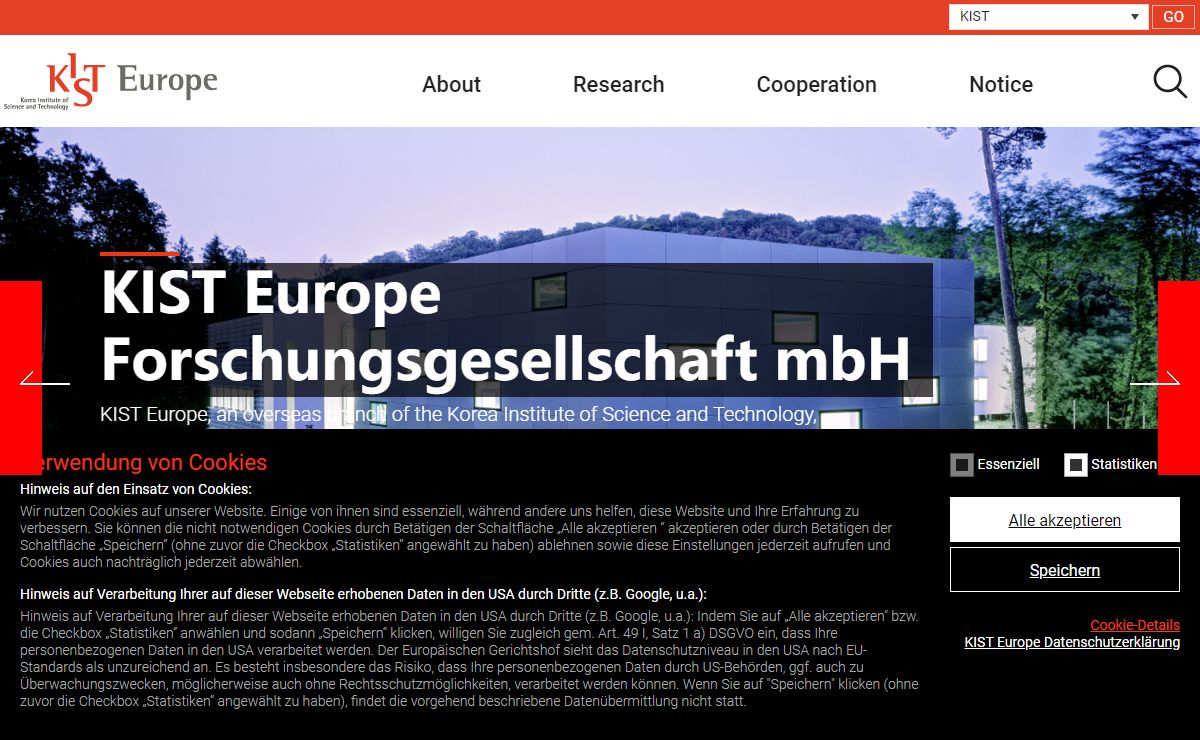The height and width of the screenshot is (740, 1200).
Task: Go to previous slide arrow
Action: pyautogui.click(x=44, y=378)
